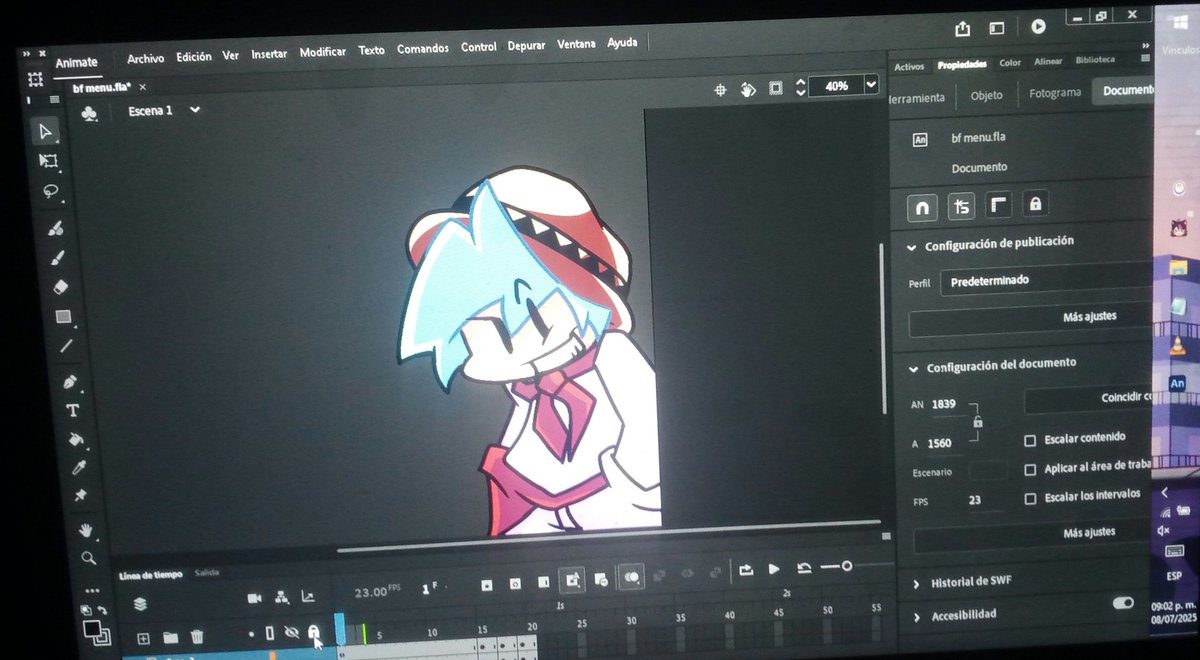Select the Selection arrow tool
This screenshot has width=1200, height=660.
46,131
